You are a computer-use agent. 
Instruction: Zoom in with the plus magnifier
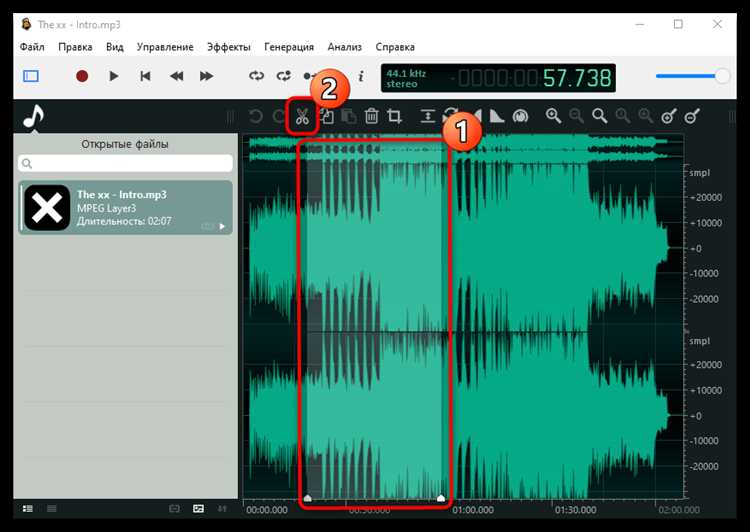click(553, 116)
